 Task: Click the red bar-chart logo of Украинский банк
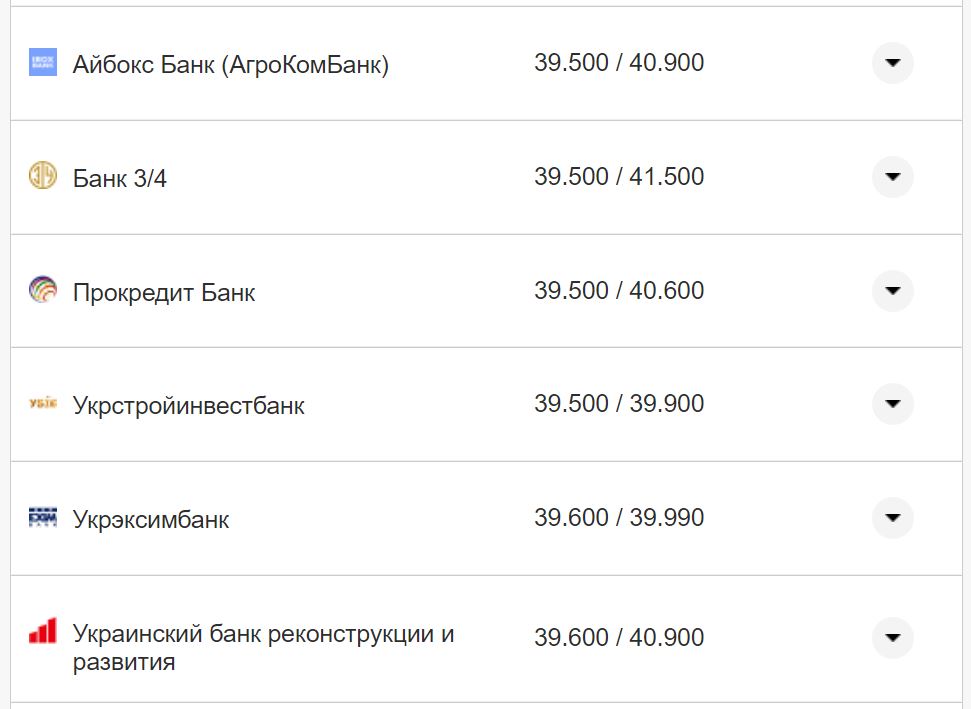click(x=42, y=630)
